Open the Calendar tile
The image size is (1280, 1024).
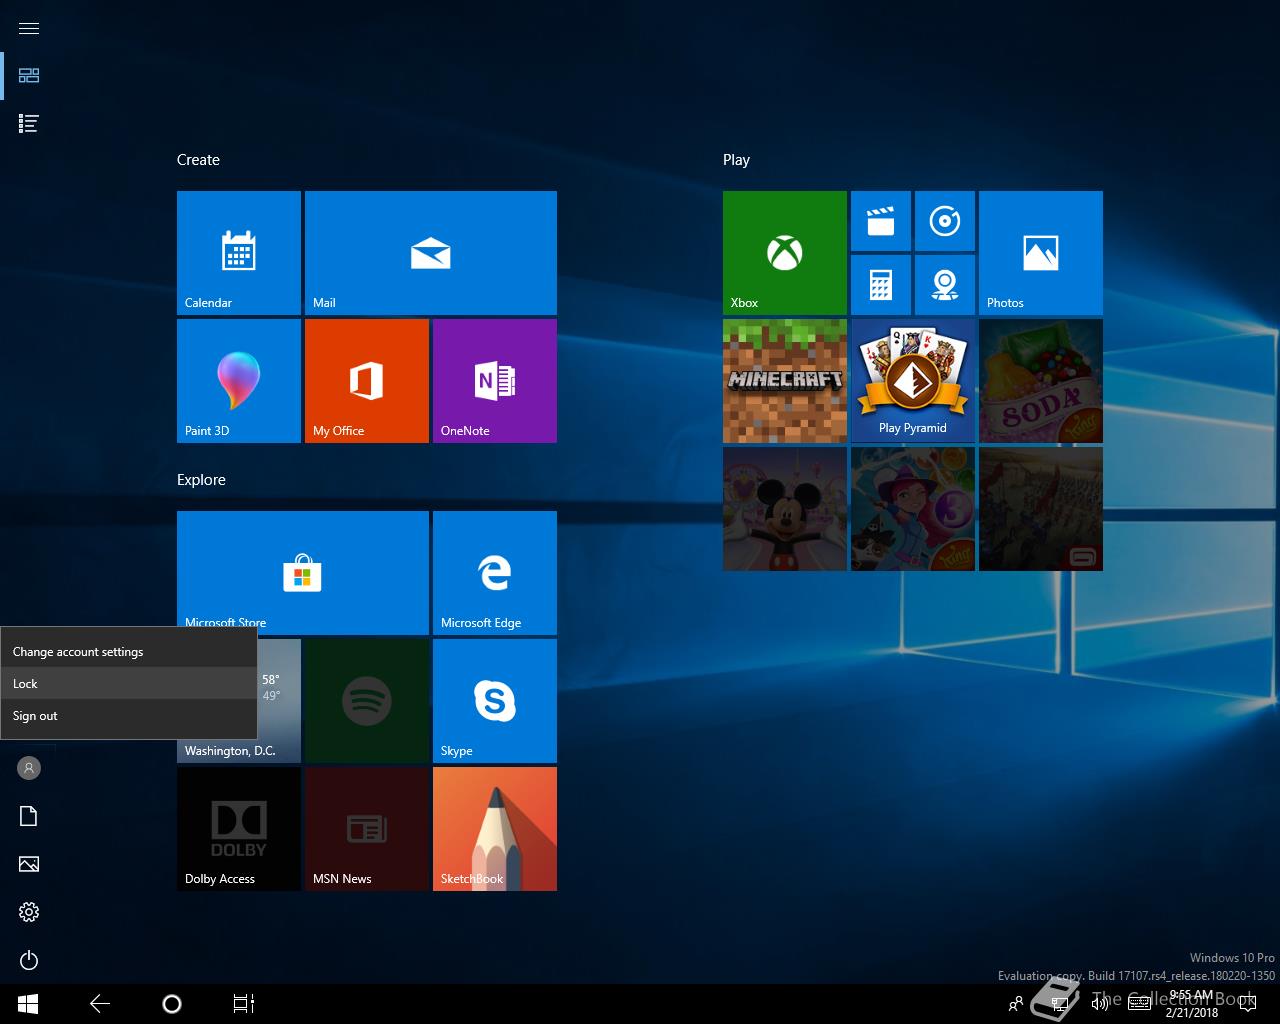(239, 253)
